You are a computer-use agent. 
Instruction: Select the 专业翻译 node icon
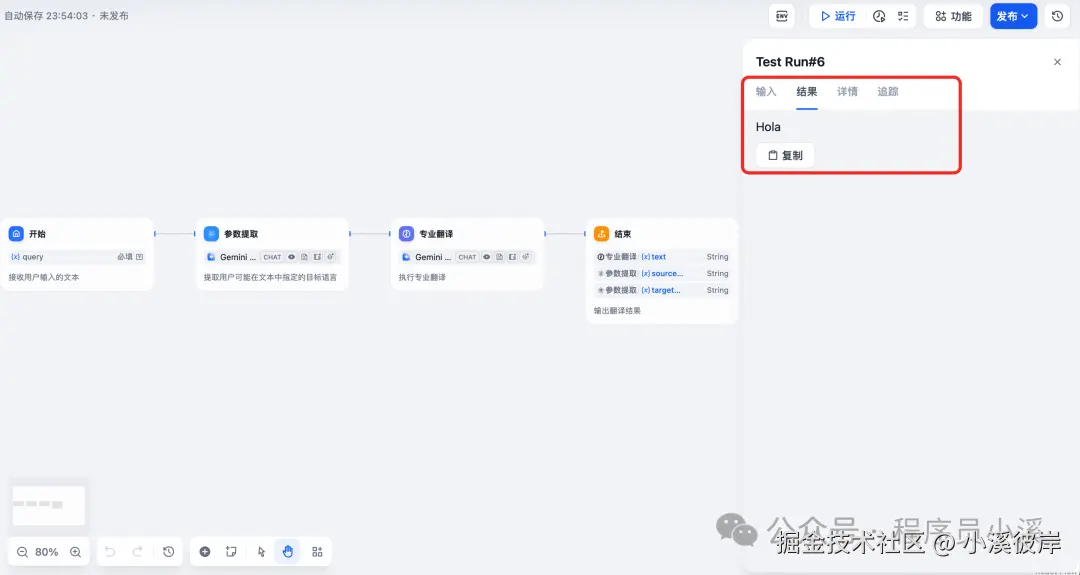pyautogui.click(x=406, y=233)
